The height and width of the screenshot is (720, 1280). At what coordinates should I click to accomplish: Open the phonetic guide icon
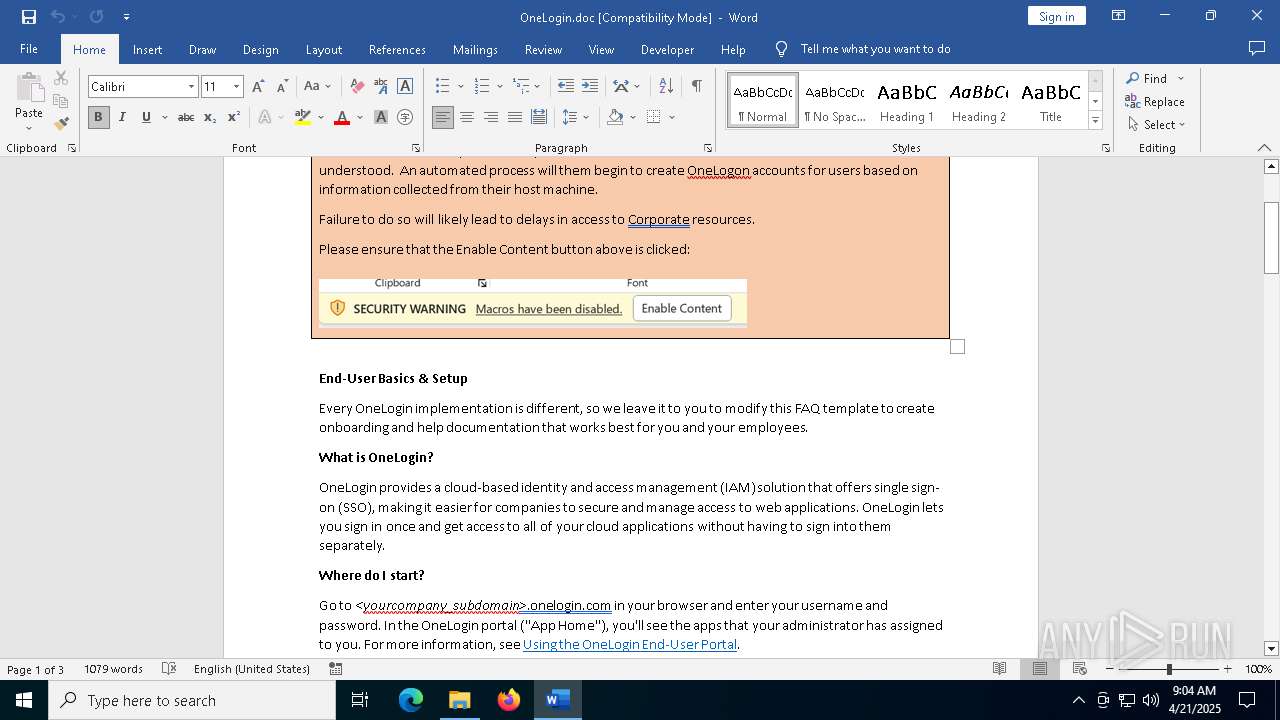(x=381, y=87)
